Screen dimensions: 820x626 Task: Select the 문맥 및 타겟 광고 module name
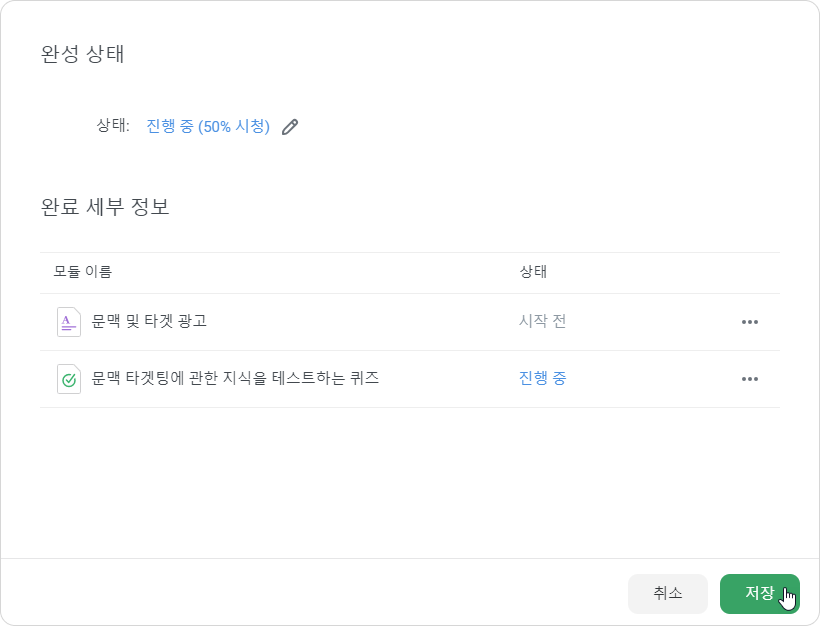point(149,321)
